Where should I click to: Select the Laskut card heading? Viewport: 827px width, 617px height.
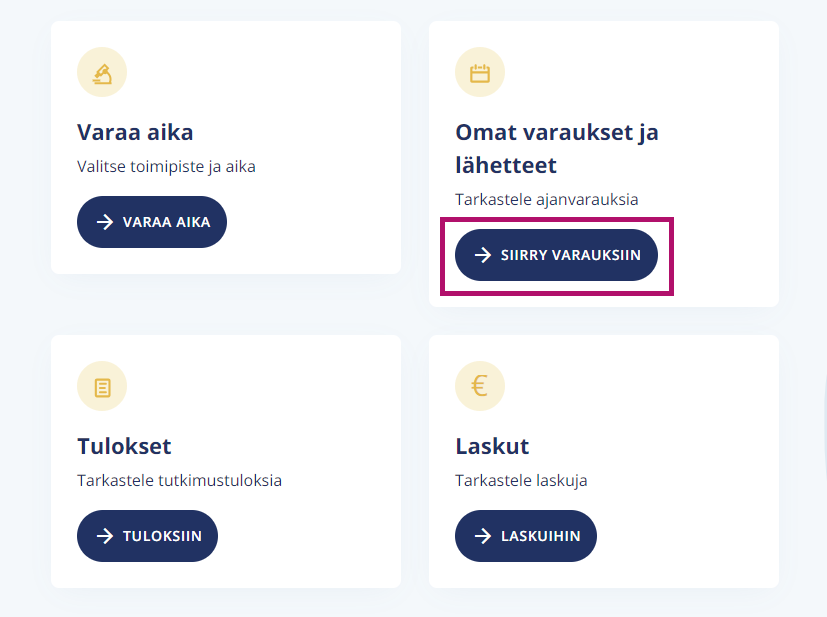pos(492,446)
